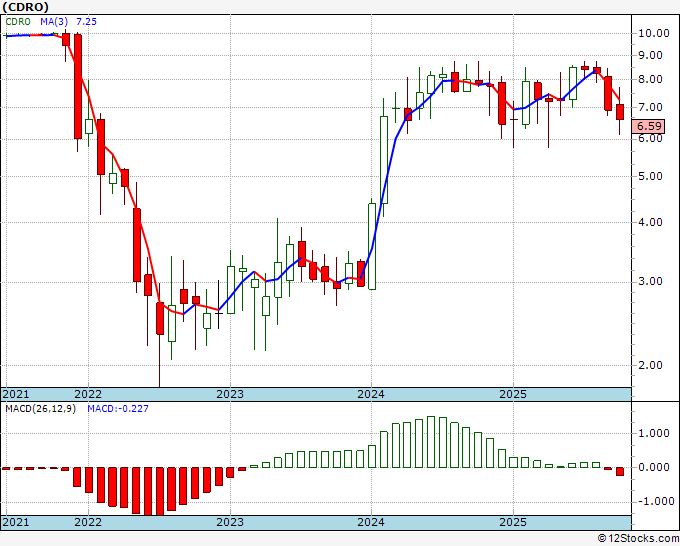Click the latest red MACD histogram bar
680x546 pixels.
point(620,471)
